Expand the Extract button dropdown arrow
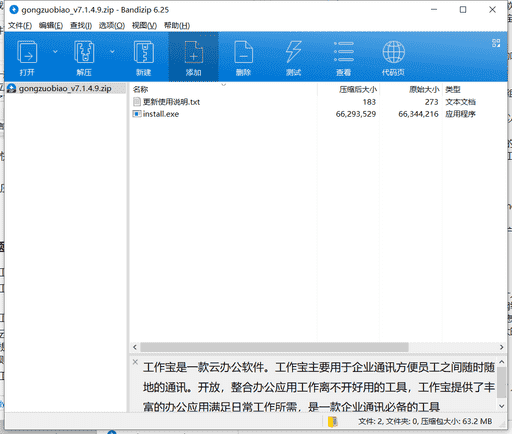This screenshot has height=434, width=512. click(112, 52)
